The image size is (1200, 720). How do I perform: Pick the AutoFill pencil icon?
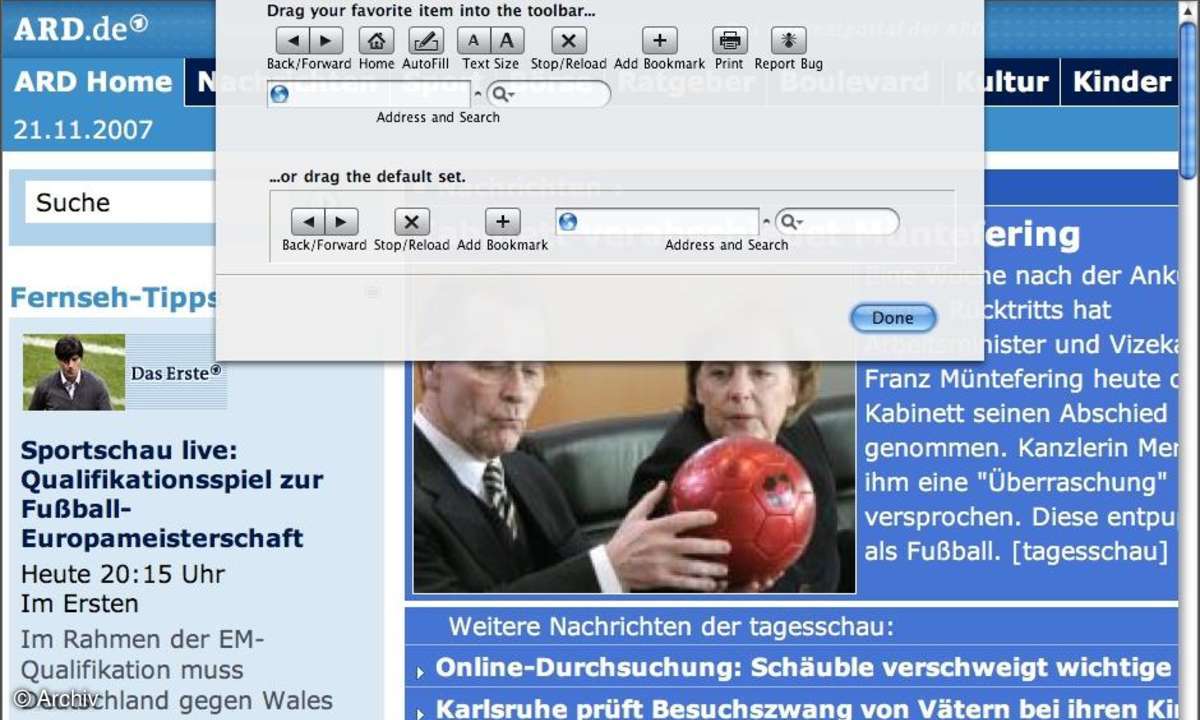pyautogui.click(x=426, y=41)
